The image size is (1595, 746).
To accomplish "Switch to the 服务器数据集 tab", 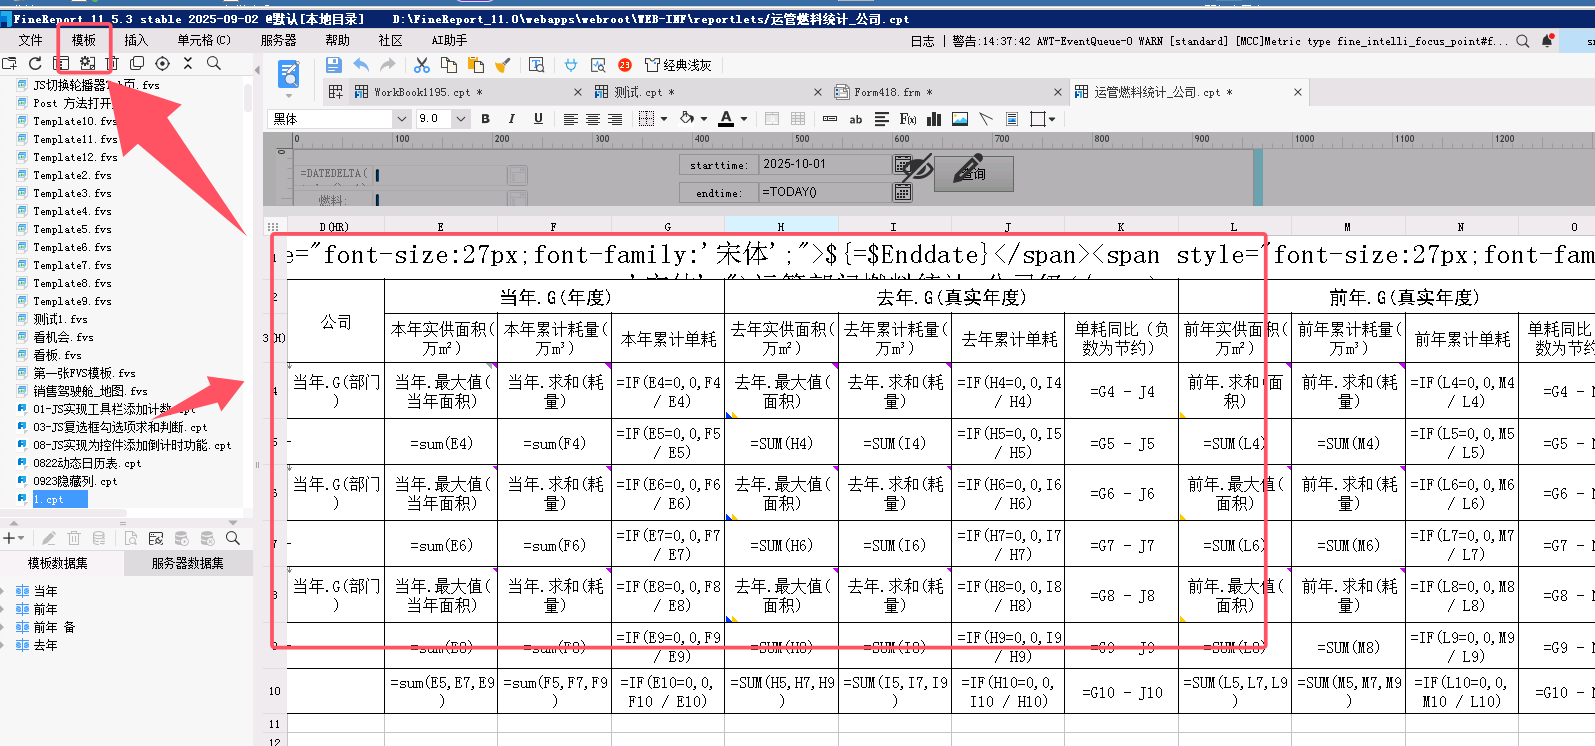I will pos(187,563).
